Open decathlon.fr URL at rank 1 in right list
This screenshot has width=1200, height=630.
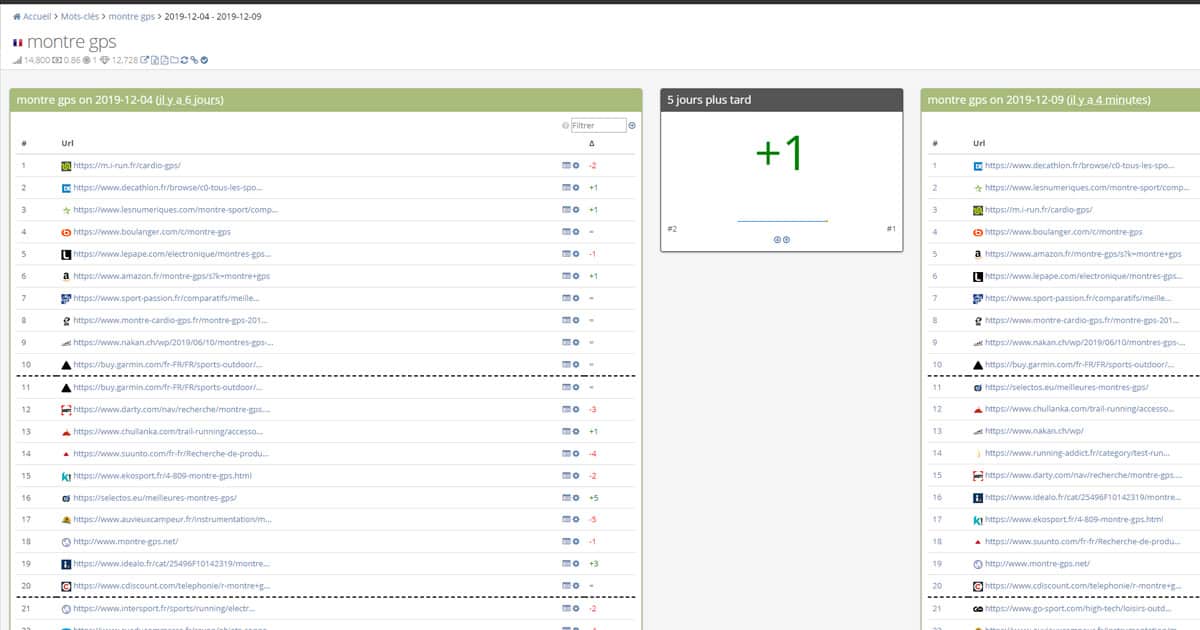point(1079,165)
